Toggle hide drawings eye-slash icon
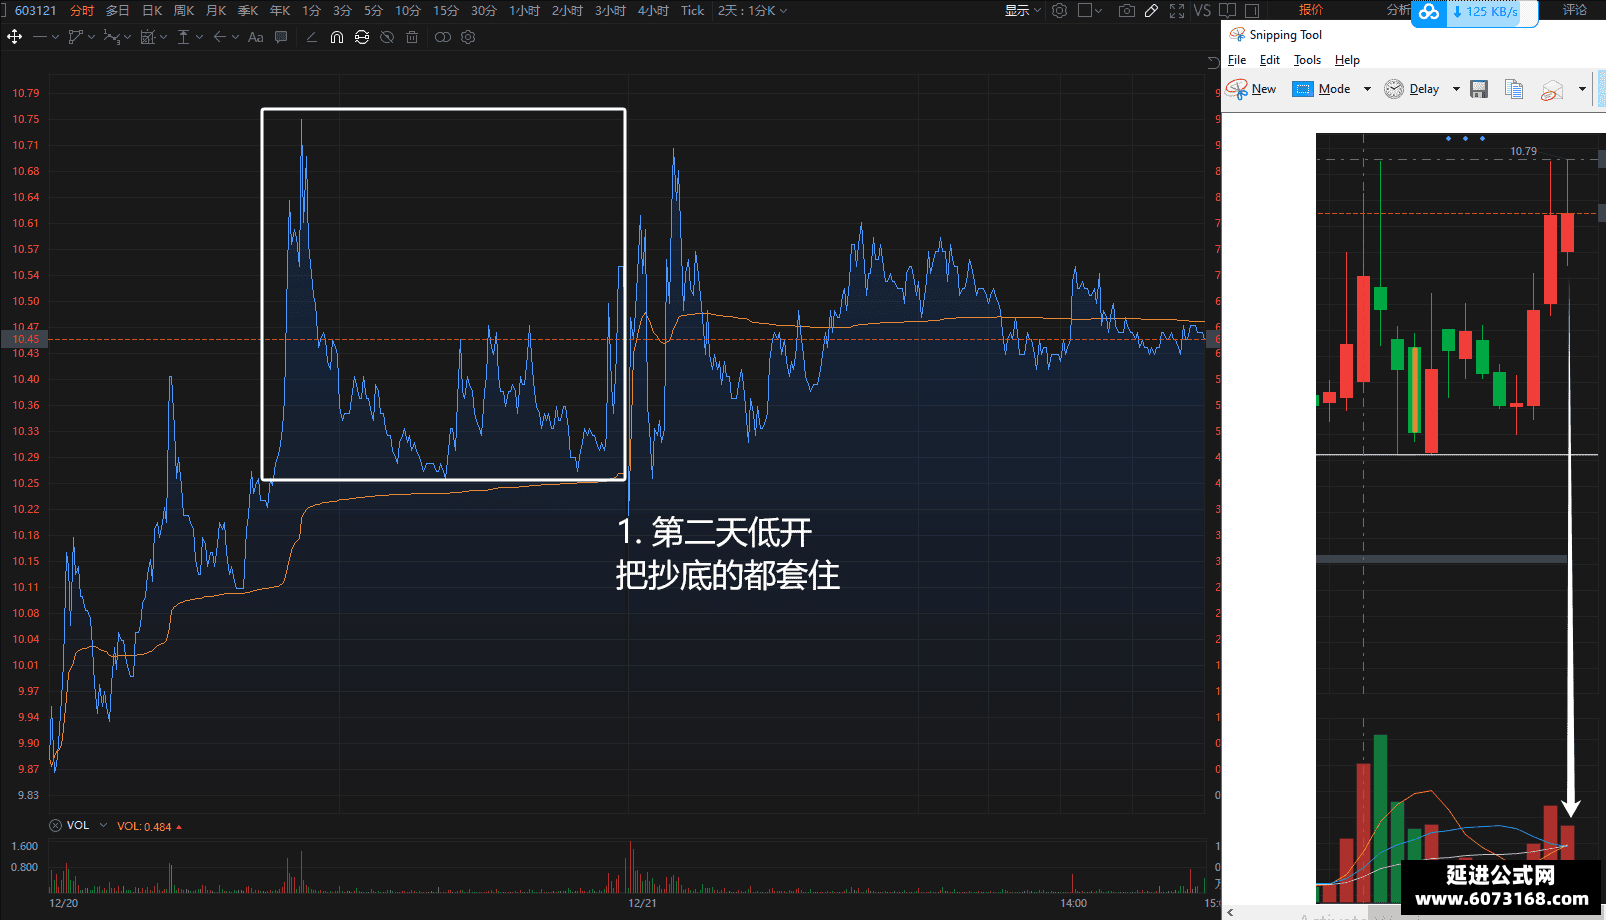This screenshot has height=920, width=1606. pyautogui.click(x=387, y=37)
